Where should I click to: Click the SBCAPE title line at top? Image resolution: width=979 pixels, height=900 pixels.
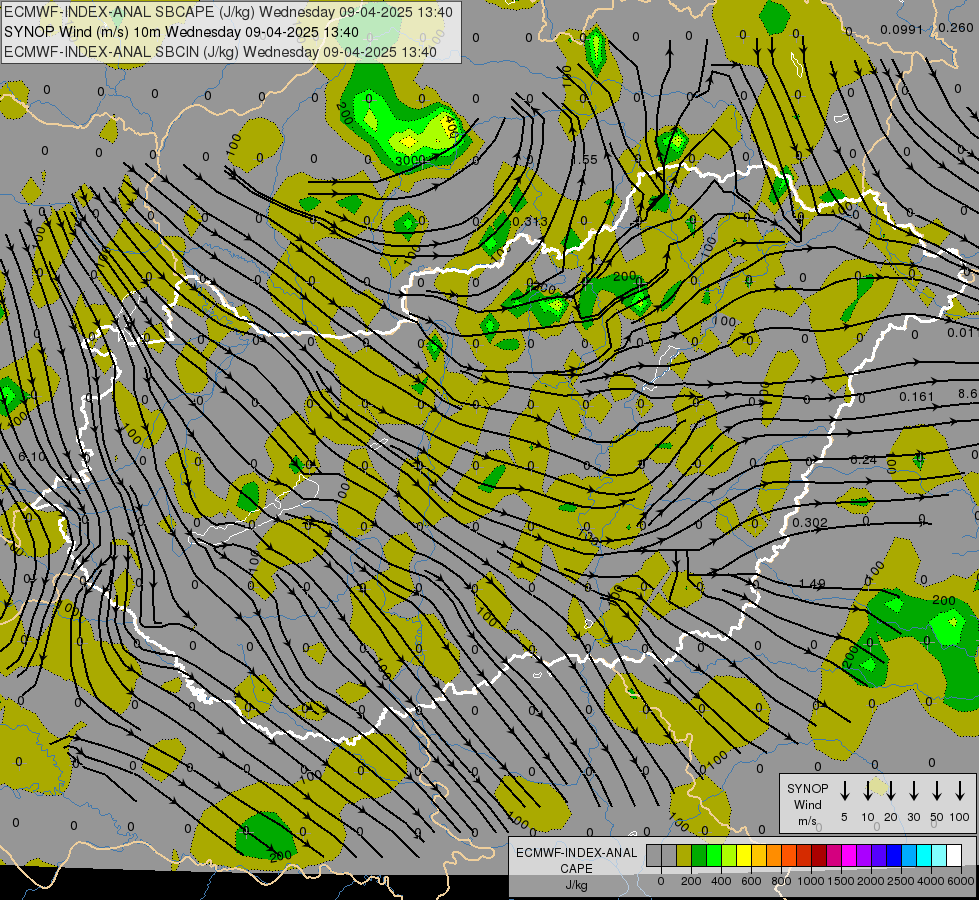click(x=228, y=12)
